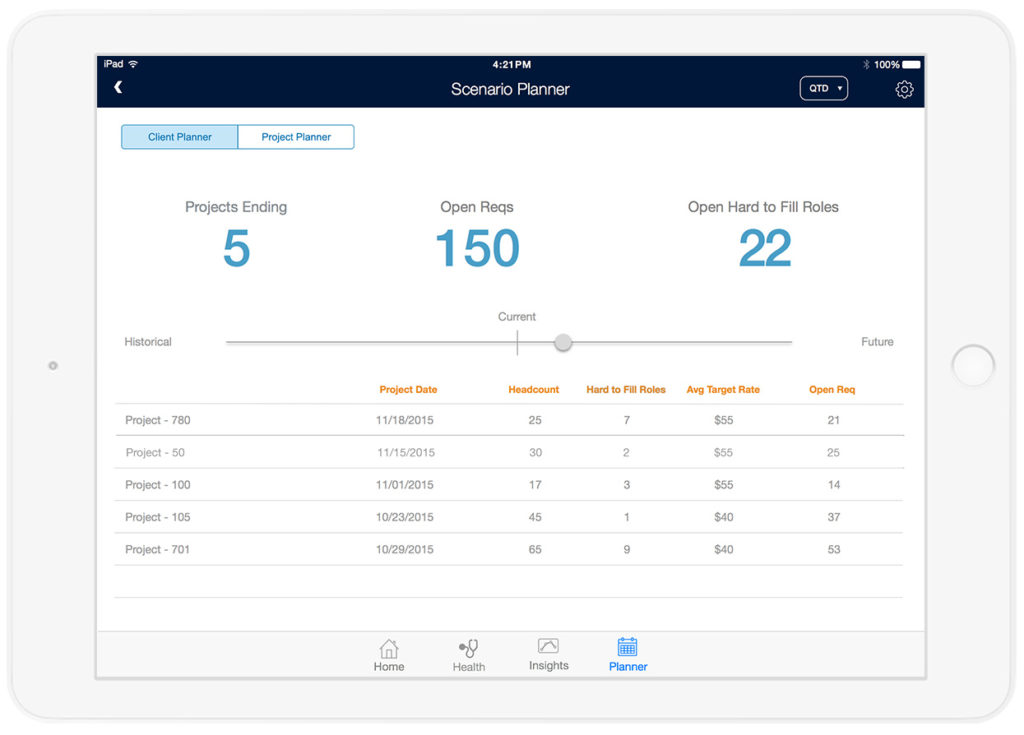Tap the Wi-Fi icon in status bar
The width and height of the screenshot is (1024, 735).
click(133, 64)
